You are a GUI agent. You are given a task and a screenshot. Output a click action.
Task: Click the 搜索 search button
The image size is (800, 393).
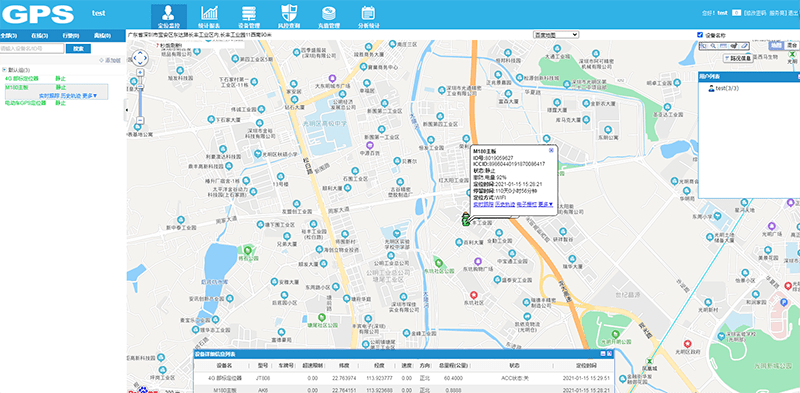point(78,48)
